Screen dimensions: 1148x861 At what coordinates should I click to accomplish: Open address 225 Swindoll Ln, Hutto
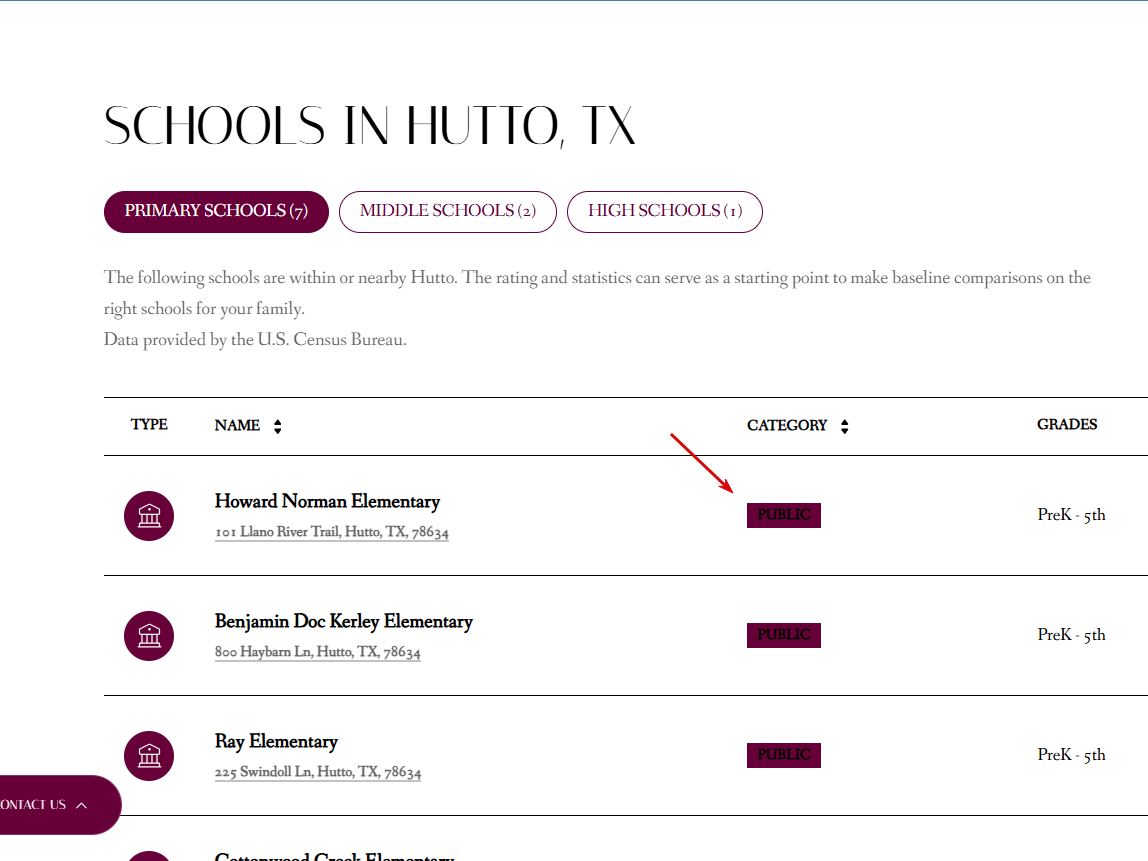pyautogui.click(x=318, y=772)
